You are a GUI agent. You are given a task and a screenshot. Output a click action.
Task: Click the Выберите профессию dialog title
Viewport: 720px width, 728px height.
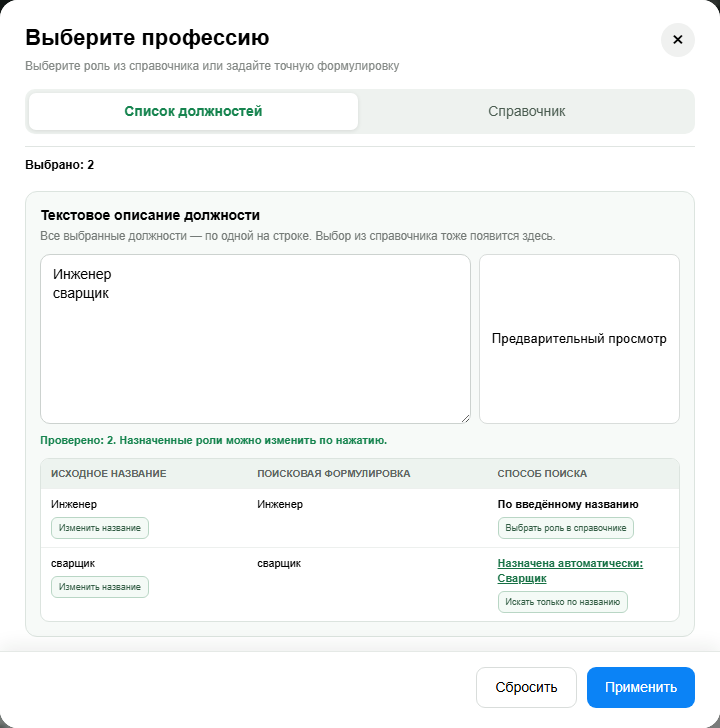[147, 38]
